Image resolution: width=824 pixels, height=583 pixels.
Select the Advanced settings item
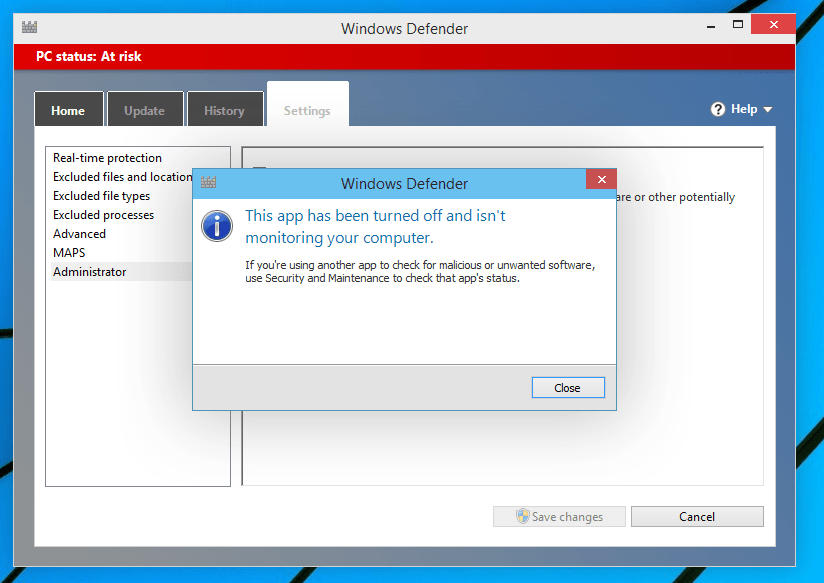pyautogui.click(x=79, y=233)
